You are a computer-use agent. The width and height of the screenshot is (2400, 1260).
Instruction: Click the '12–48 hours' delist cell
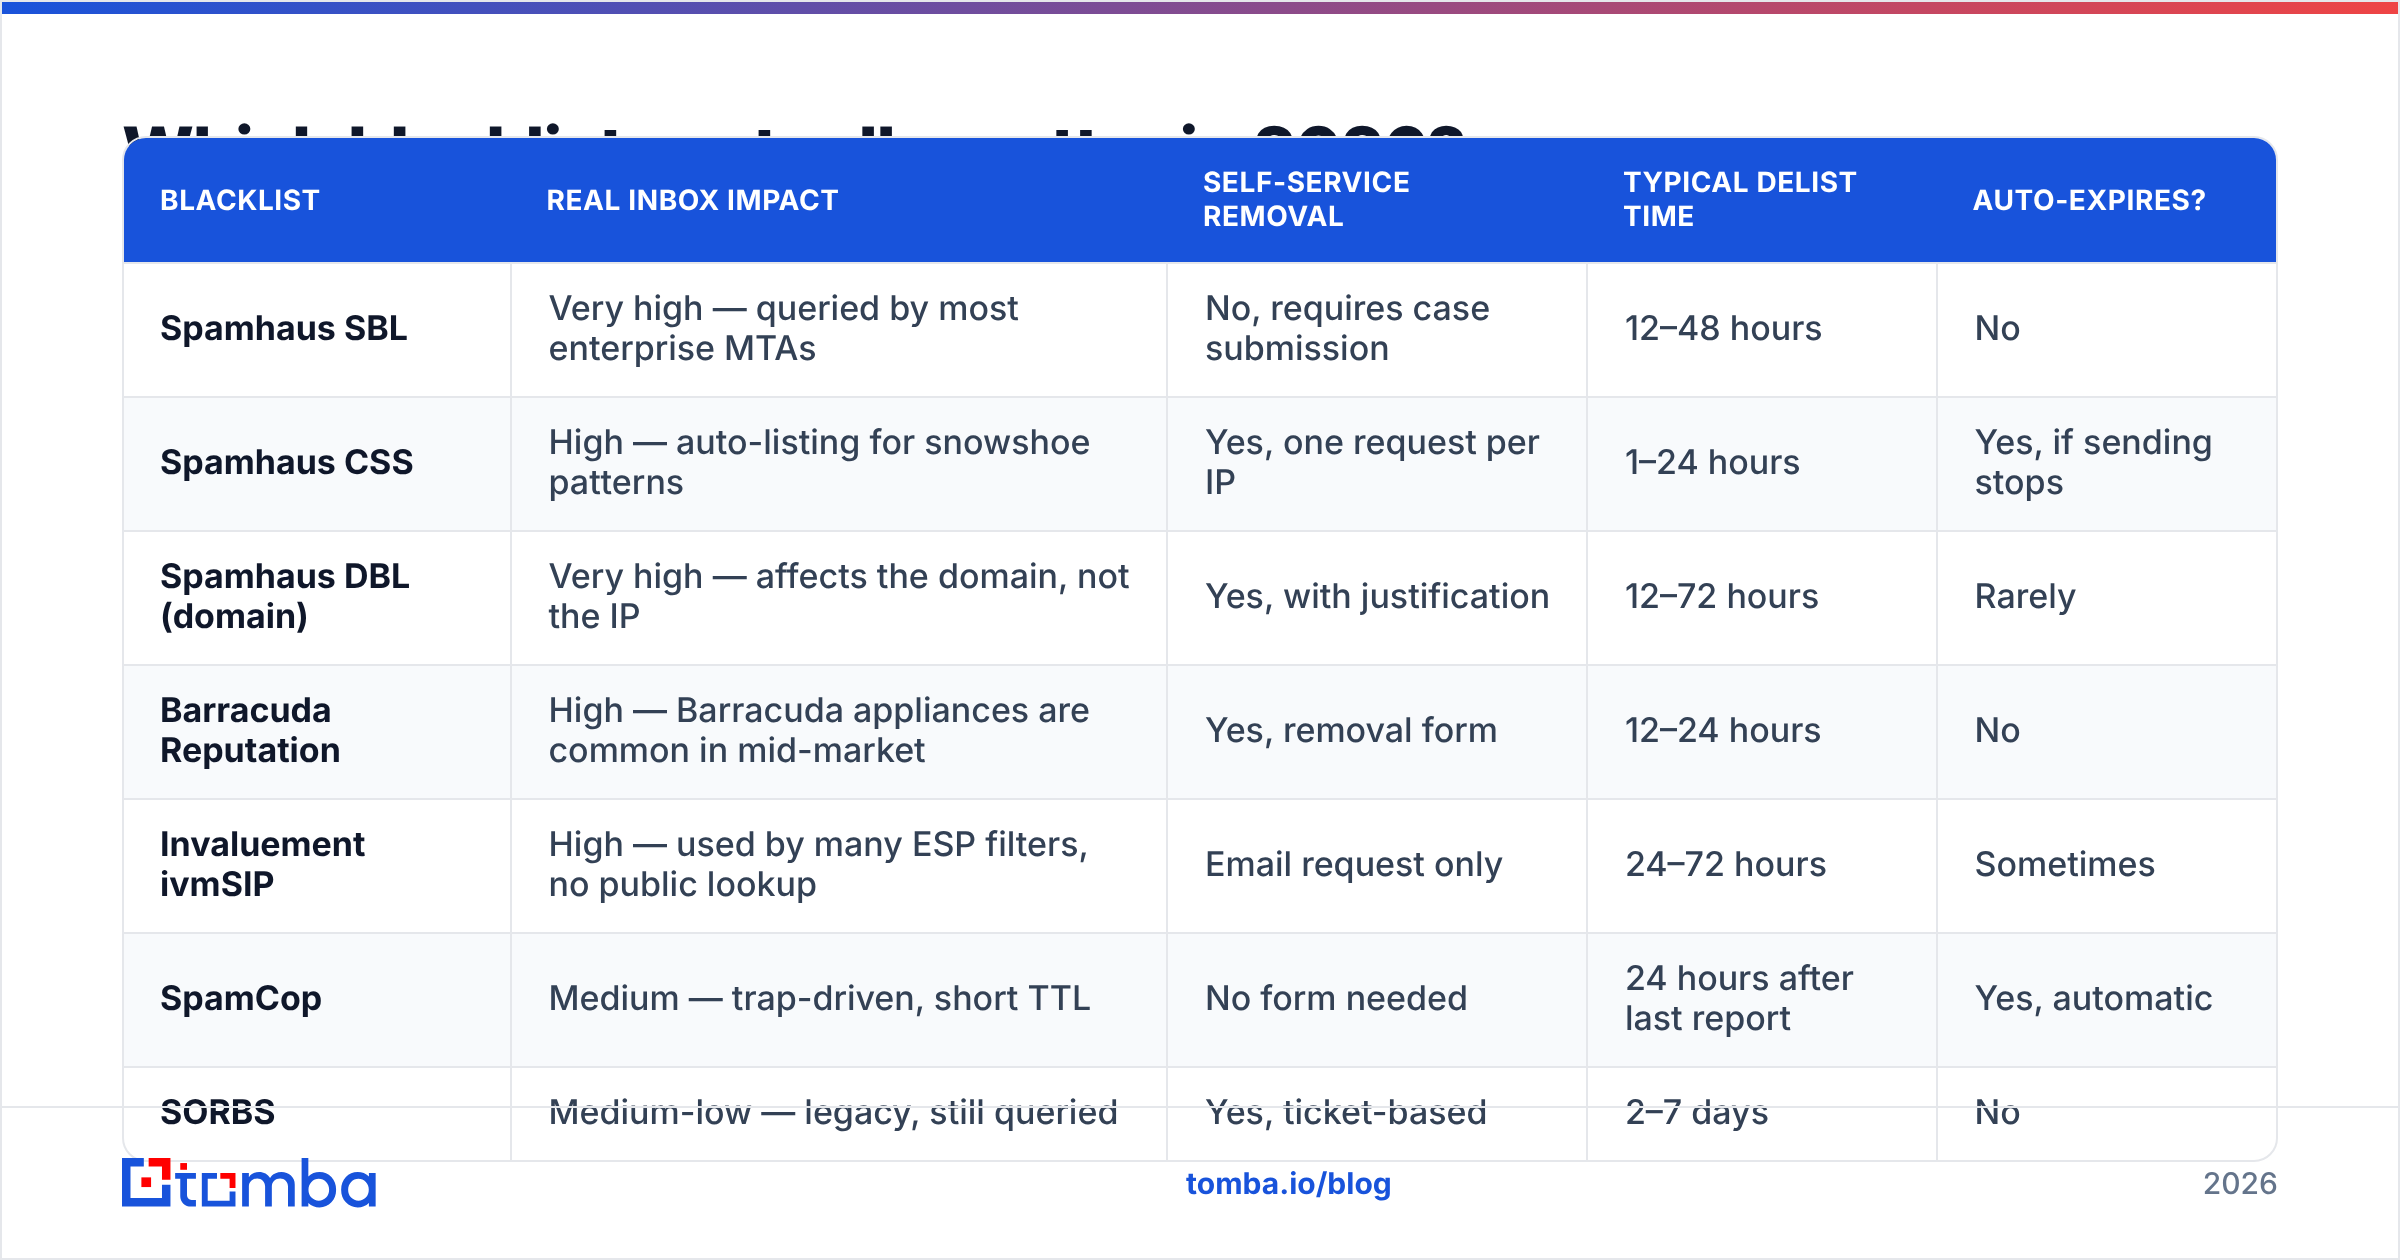[1722, 328]
